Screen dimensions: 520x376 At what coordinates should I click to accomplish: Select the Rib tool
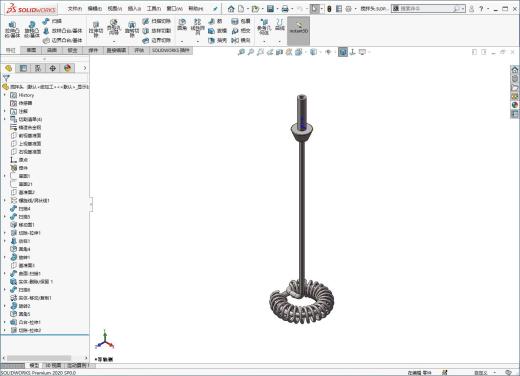coord(215,21)
